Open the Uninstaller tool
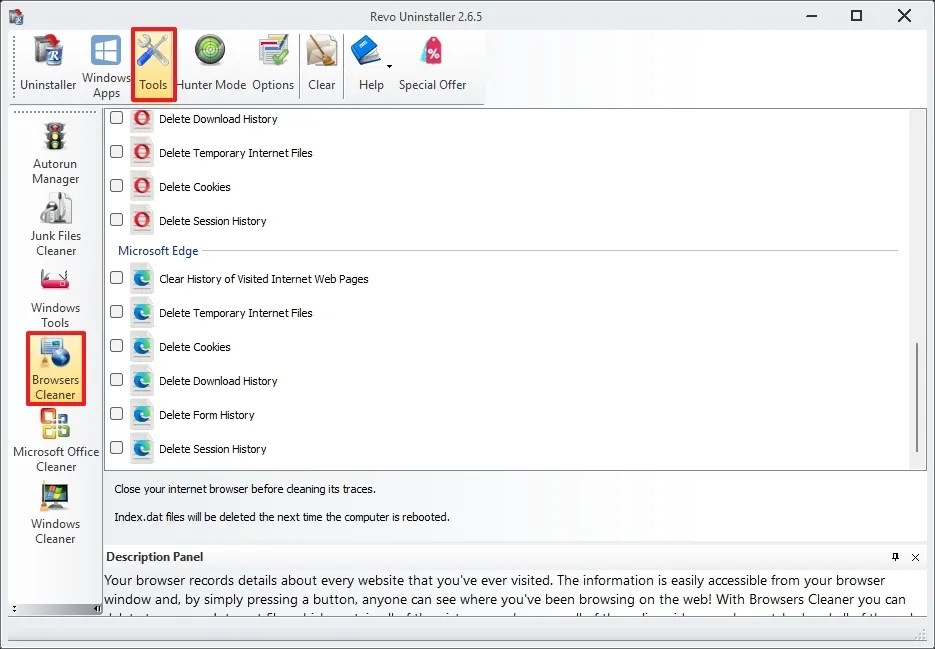Image resolution: width=935 pixels, height=649 pixels. [46, 63]
